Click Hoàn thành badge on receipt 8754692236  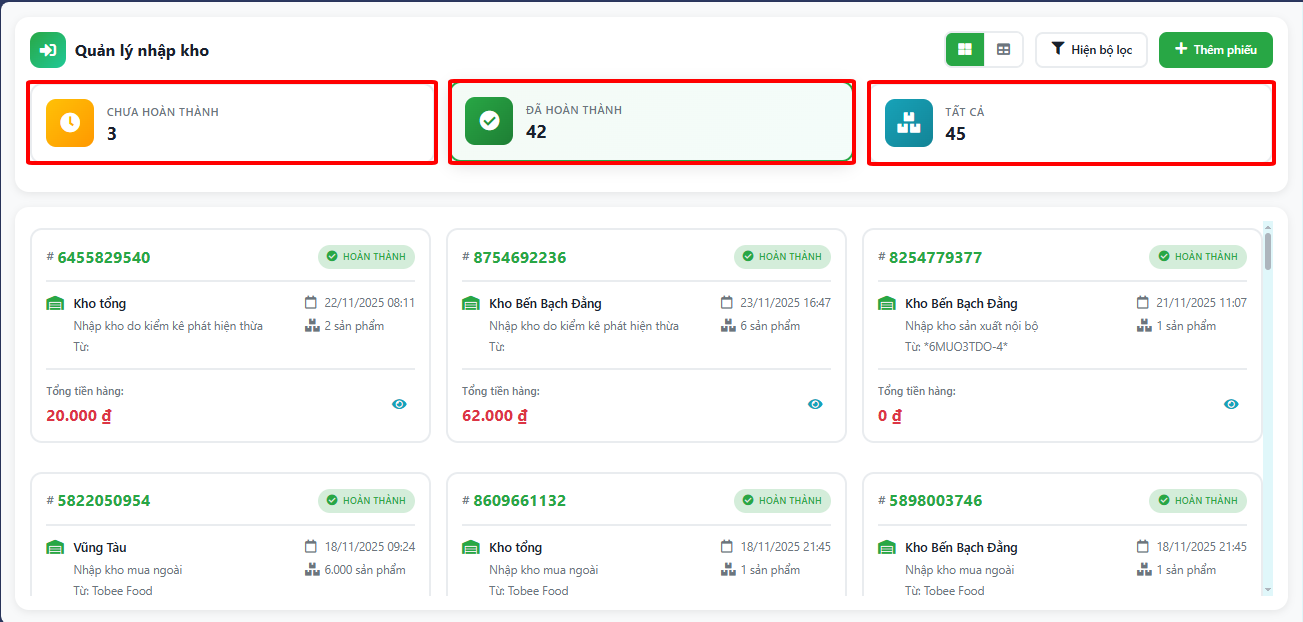click(782, 257)
